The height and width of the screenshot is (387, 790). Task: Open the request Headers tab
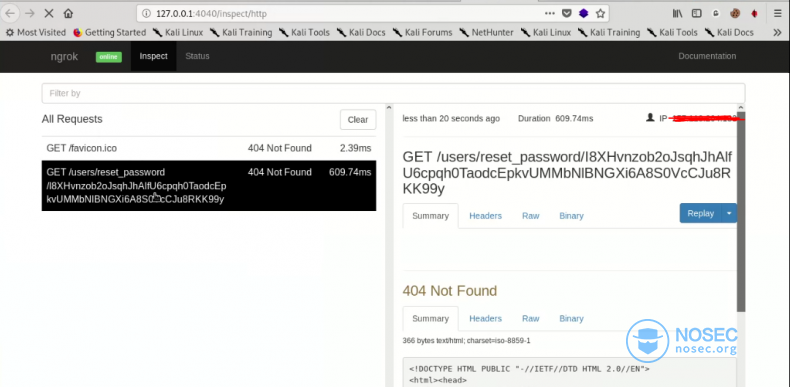(485, 216)
